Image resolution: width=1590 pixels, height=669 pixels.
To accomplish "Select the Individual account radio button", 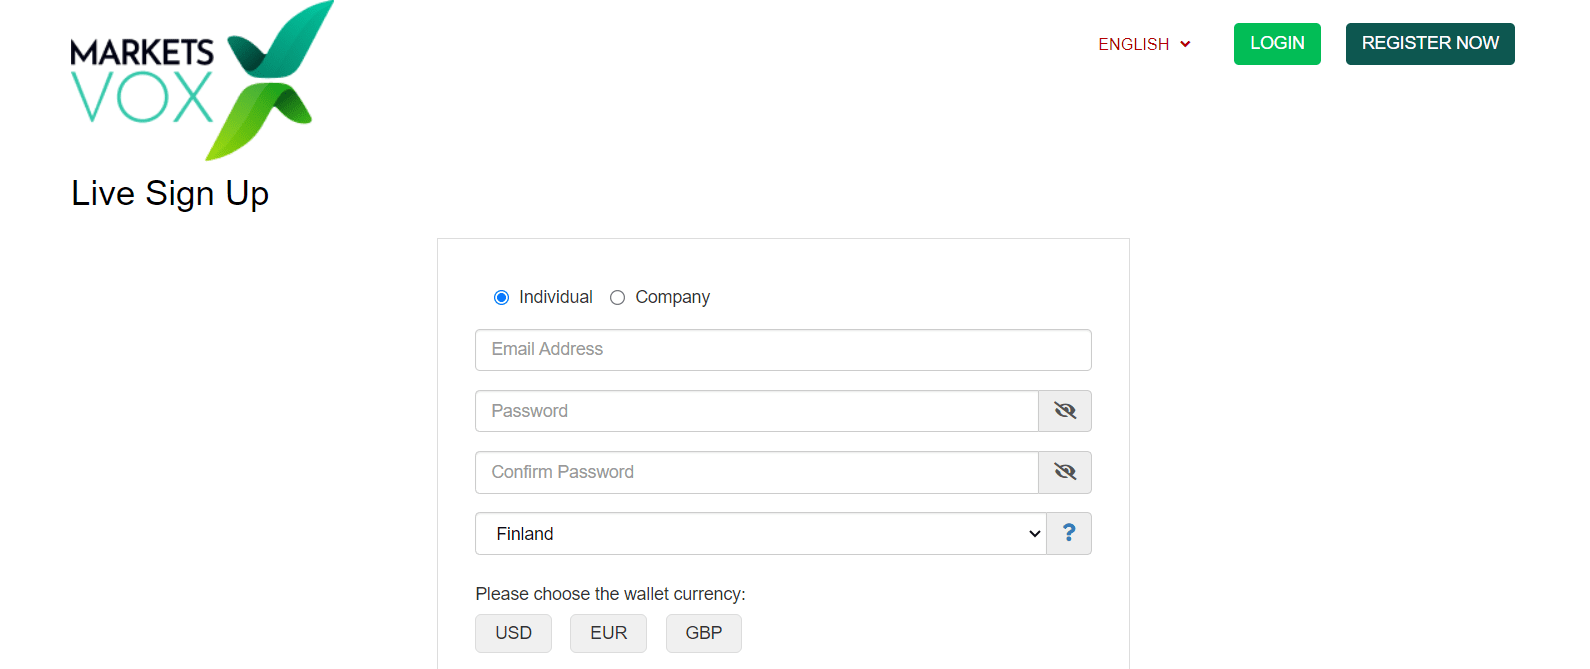I will pos(501,297).
